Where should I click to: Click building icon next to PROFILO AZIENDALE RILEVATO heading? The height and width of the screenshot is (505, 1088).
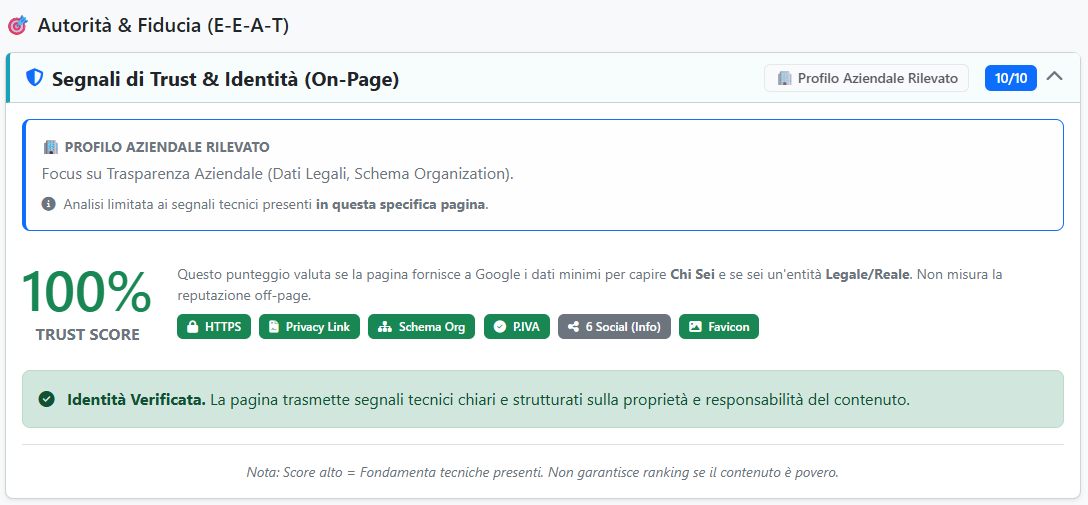point(50,147)
